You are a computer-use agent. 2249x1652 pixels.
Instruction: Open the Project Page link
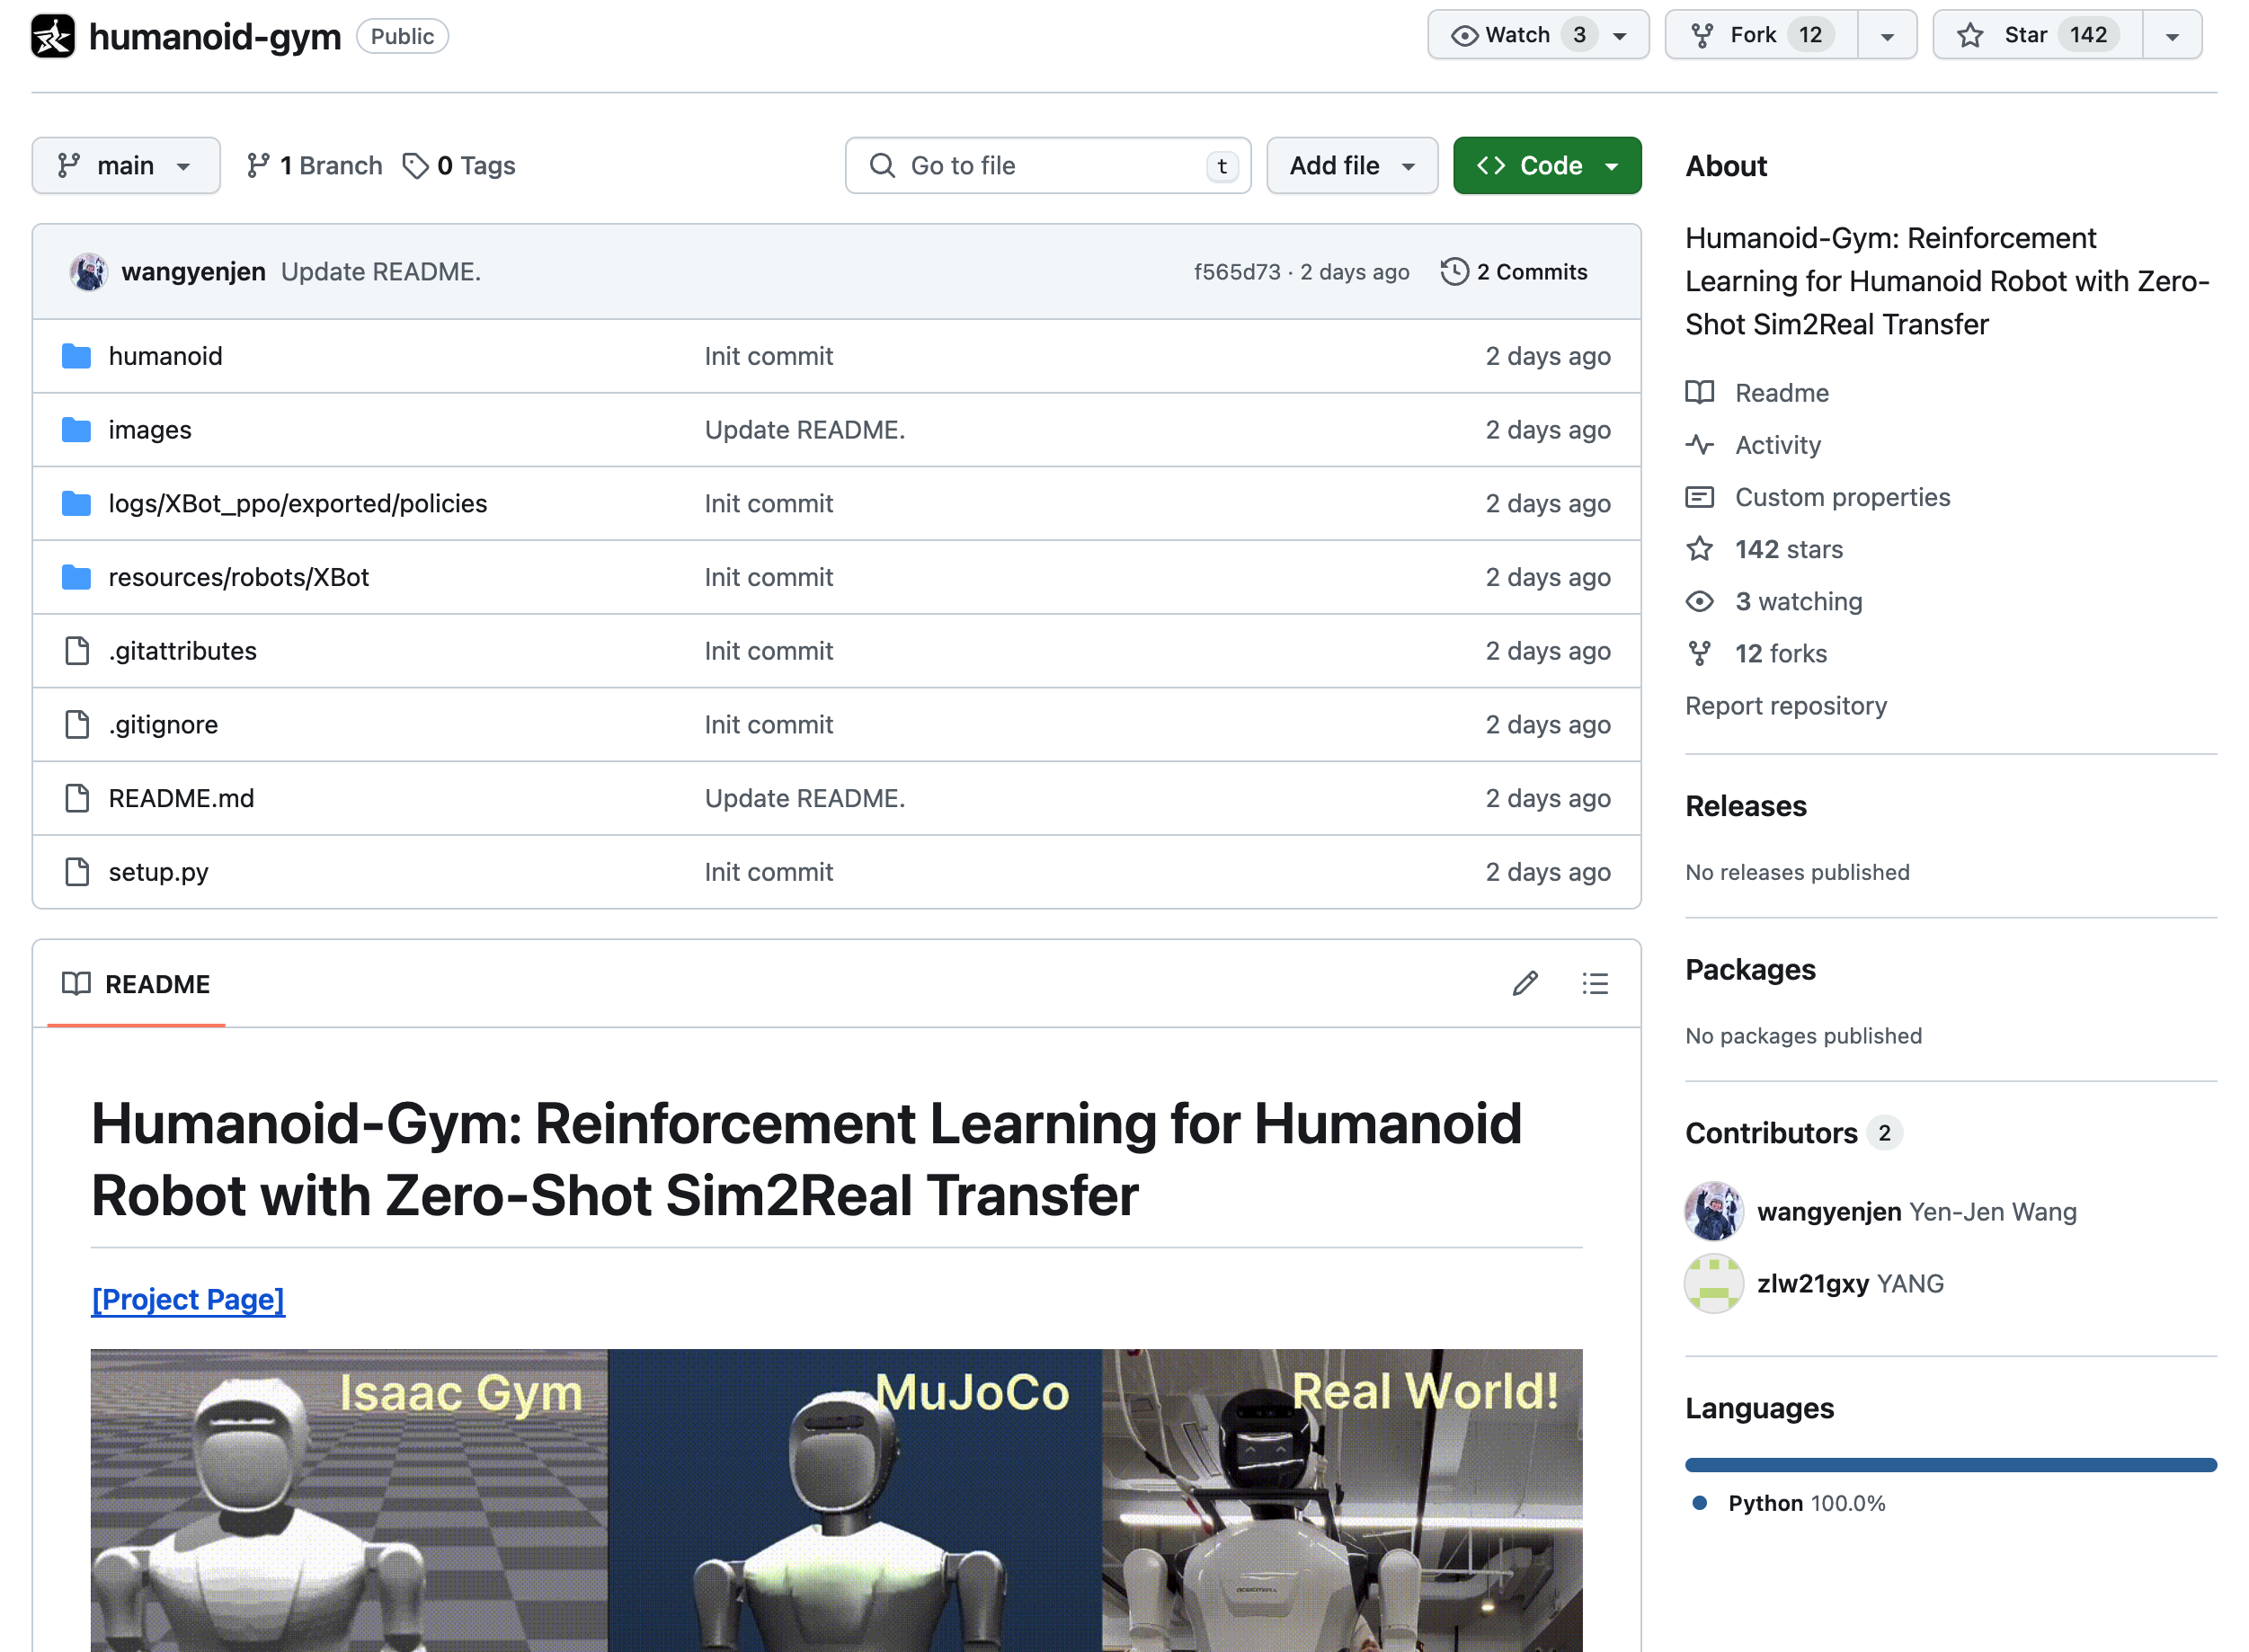click(187, 1299)
